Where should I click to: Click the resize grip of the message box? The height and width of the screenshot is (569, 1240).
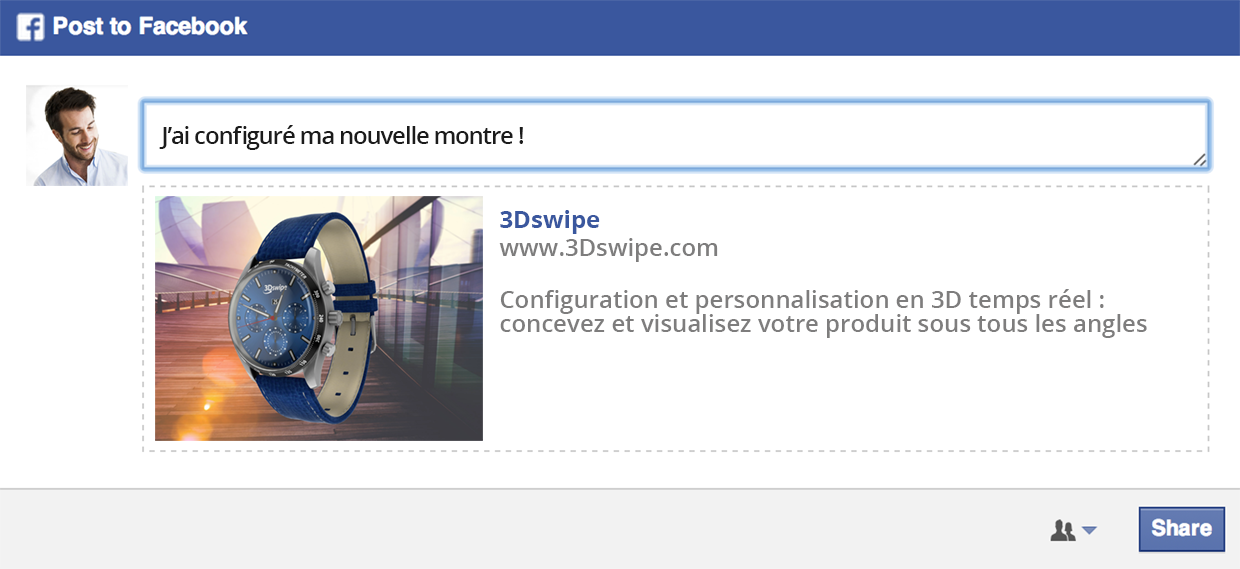1199,159
